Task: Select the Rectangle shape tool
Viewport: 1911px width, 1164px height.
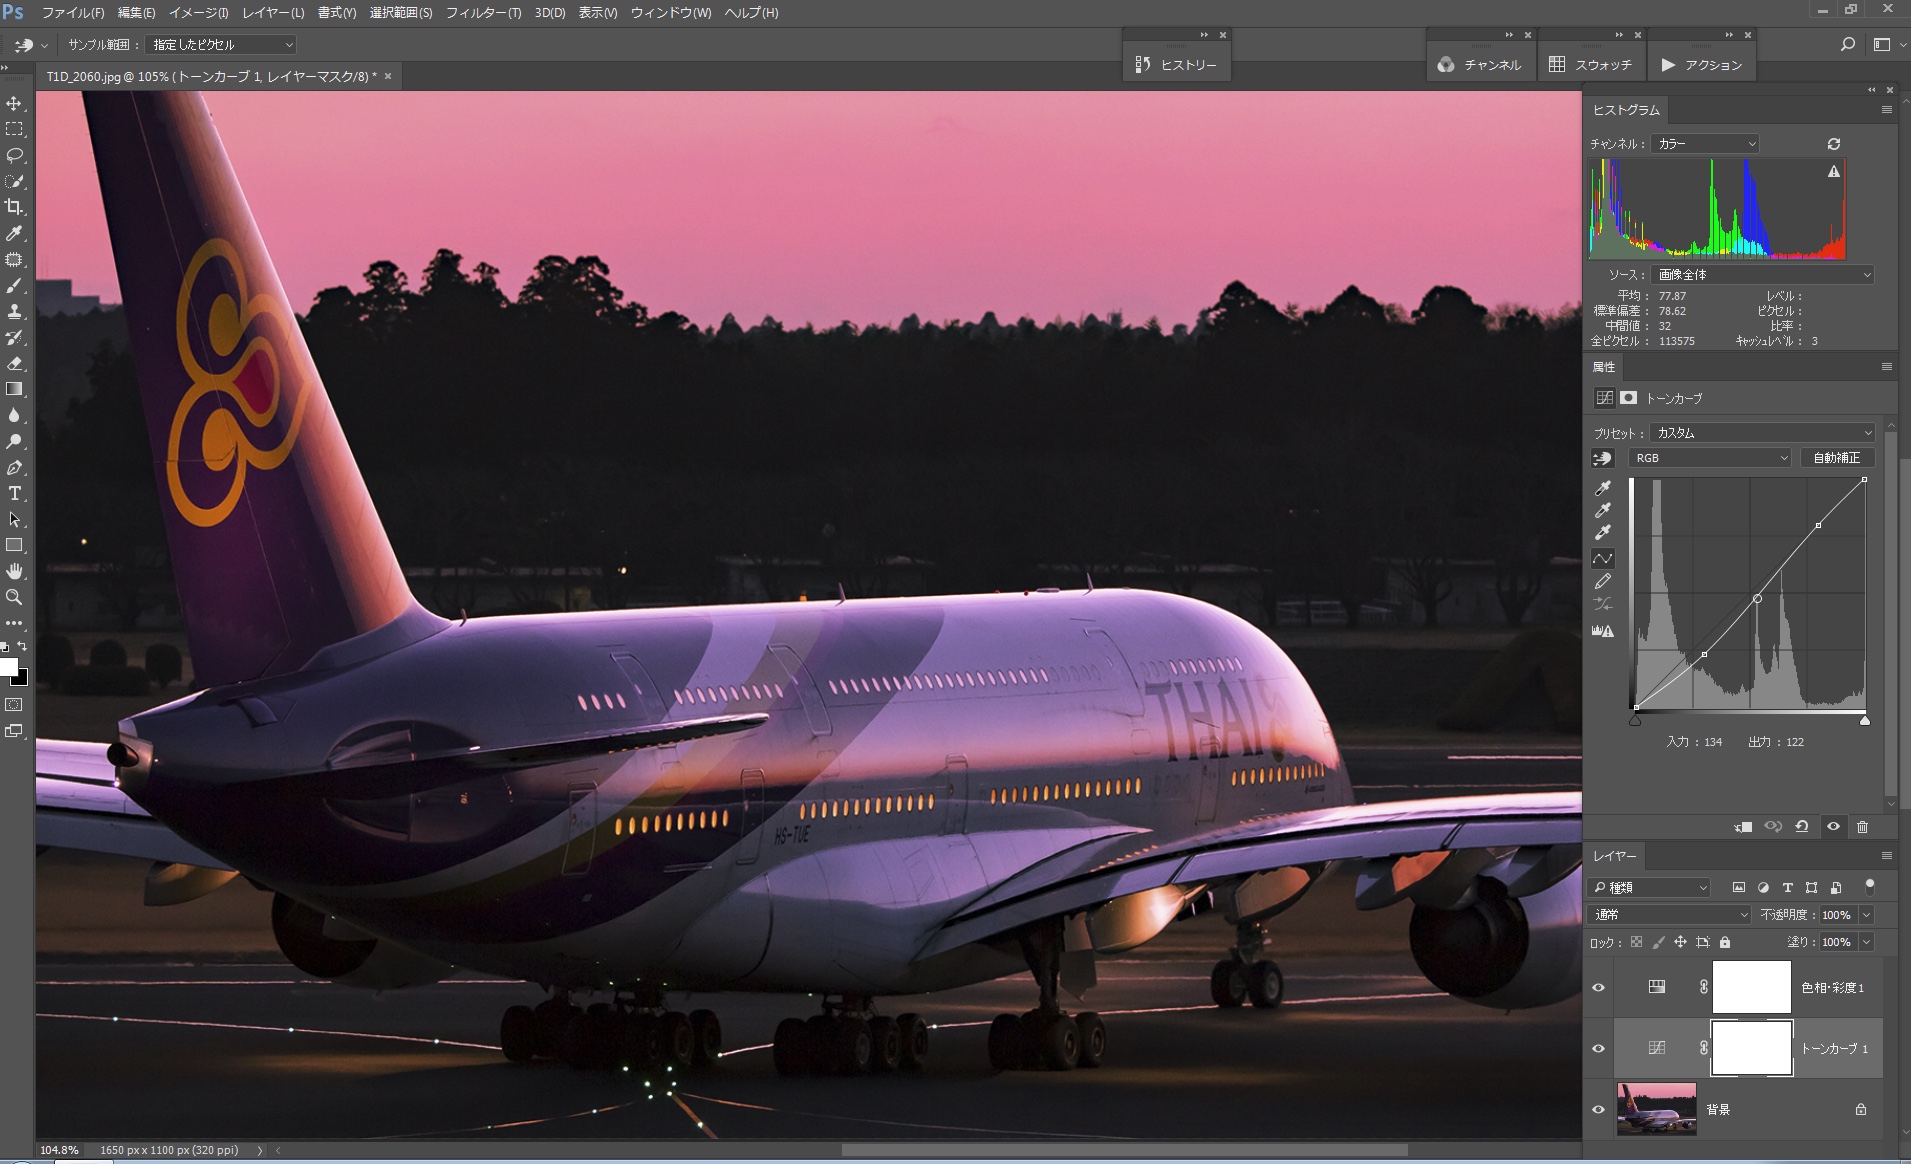Action: [x=14, y=545]
